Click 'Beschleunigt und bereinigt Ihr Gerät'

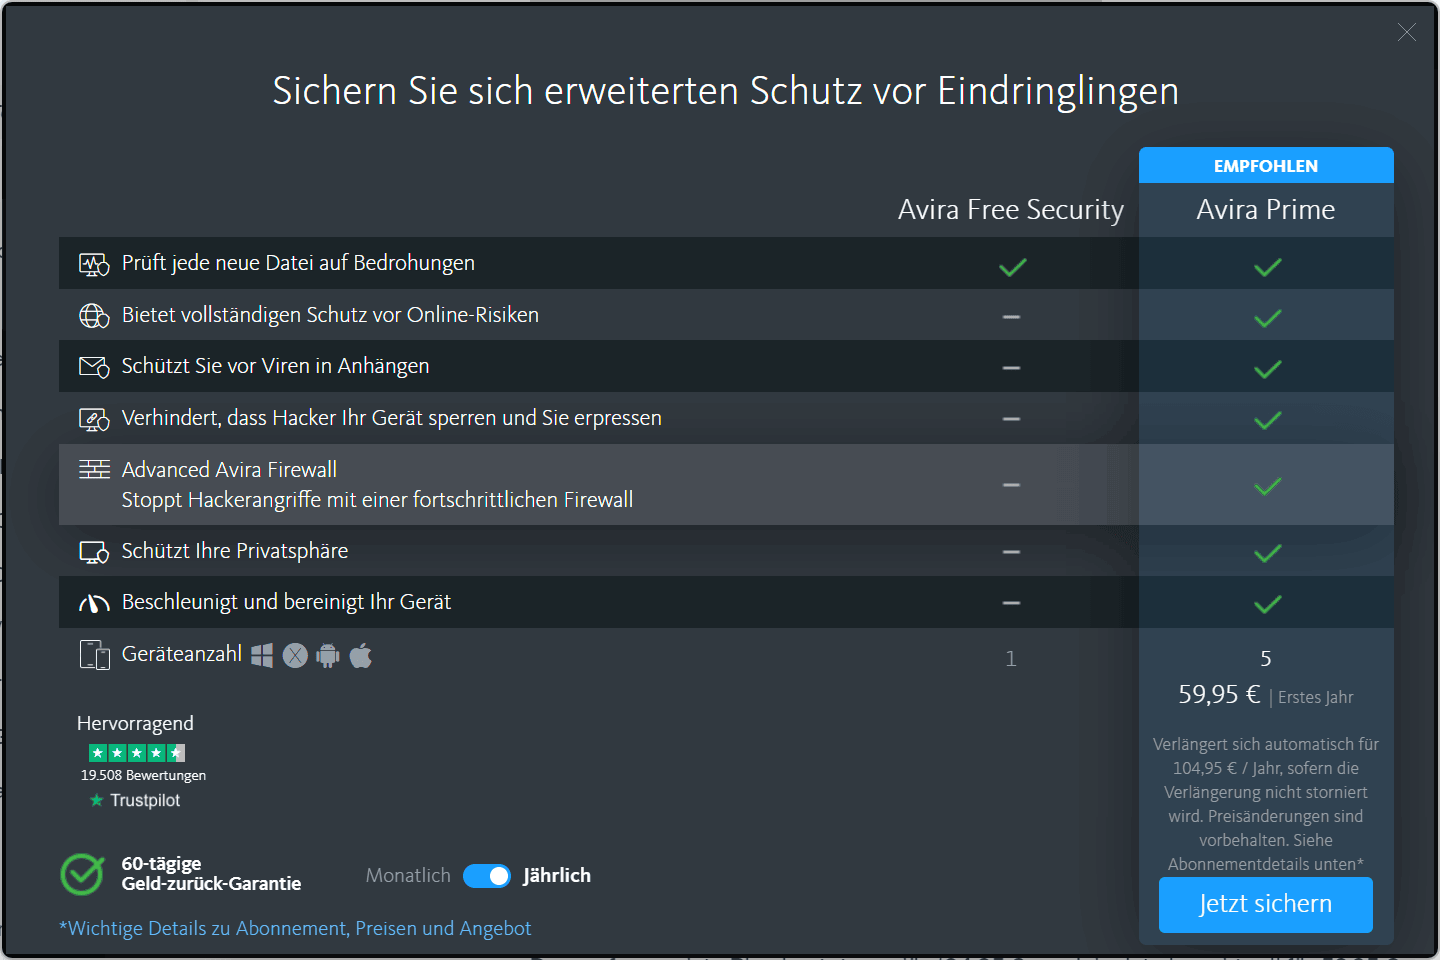pos(286,602)
